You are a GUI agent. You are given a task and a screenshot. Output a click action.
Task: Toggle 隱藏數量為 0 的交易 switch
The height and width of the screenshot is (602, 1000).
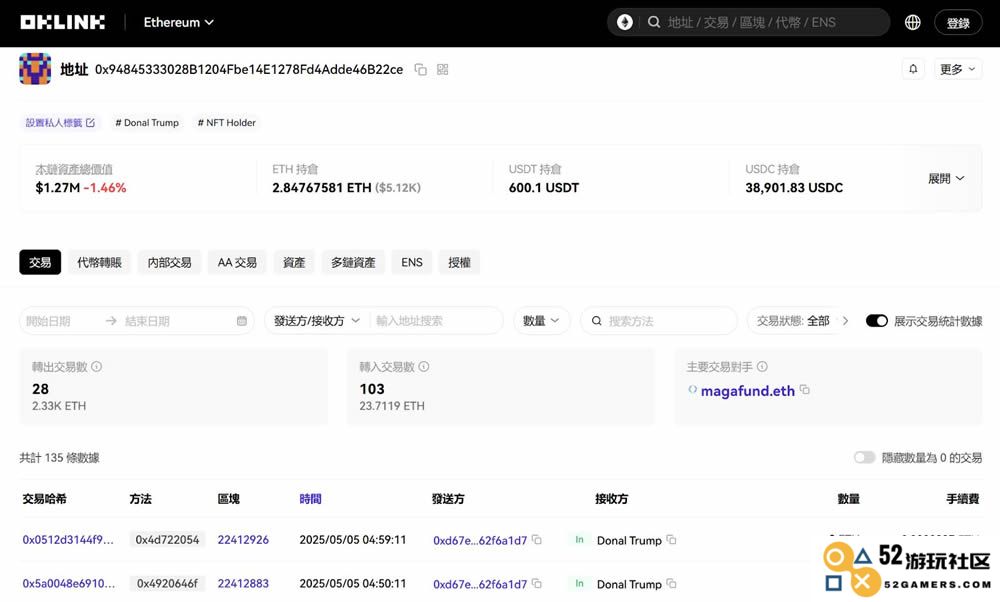865,457
